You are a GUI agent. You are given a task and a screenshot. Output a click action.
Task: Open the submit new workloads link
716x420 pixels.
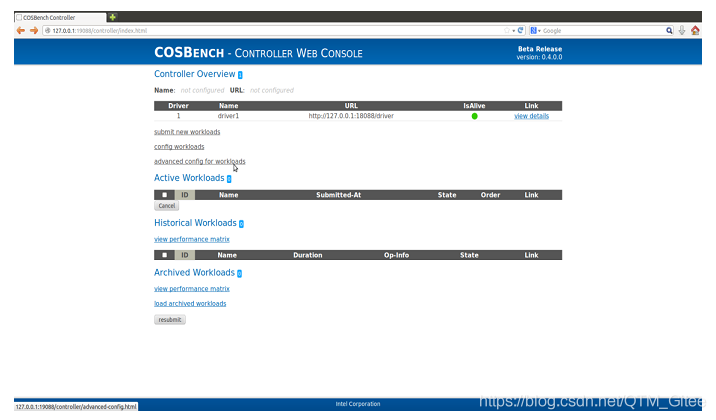click(x=187, y=132)
